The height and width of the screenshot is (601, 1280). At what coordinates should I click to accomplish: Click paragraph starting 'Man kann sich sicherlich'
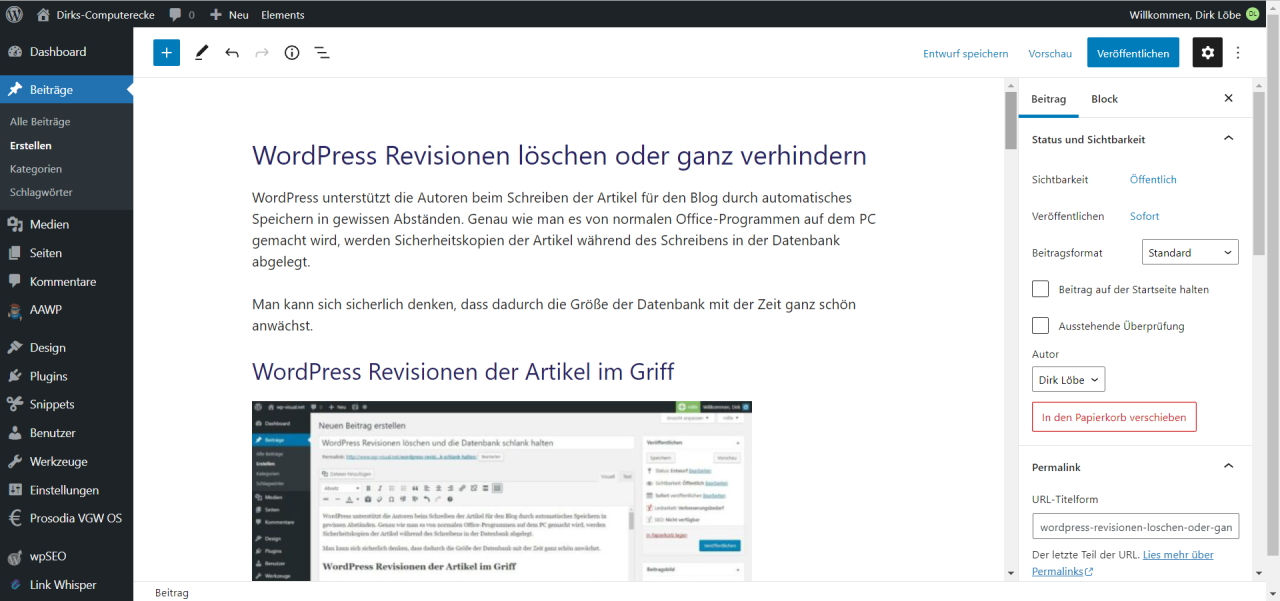click(554, 315)
